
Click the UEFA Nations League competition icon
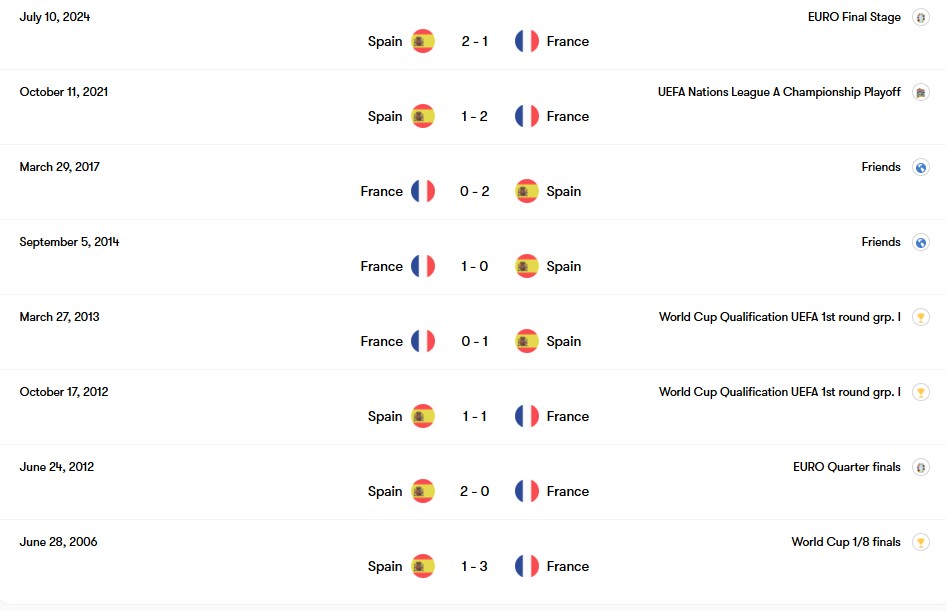point(921,92)
